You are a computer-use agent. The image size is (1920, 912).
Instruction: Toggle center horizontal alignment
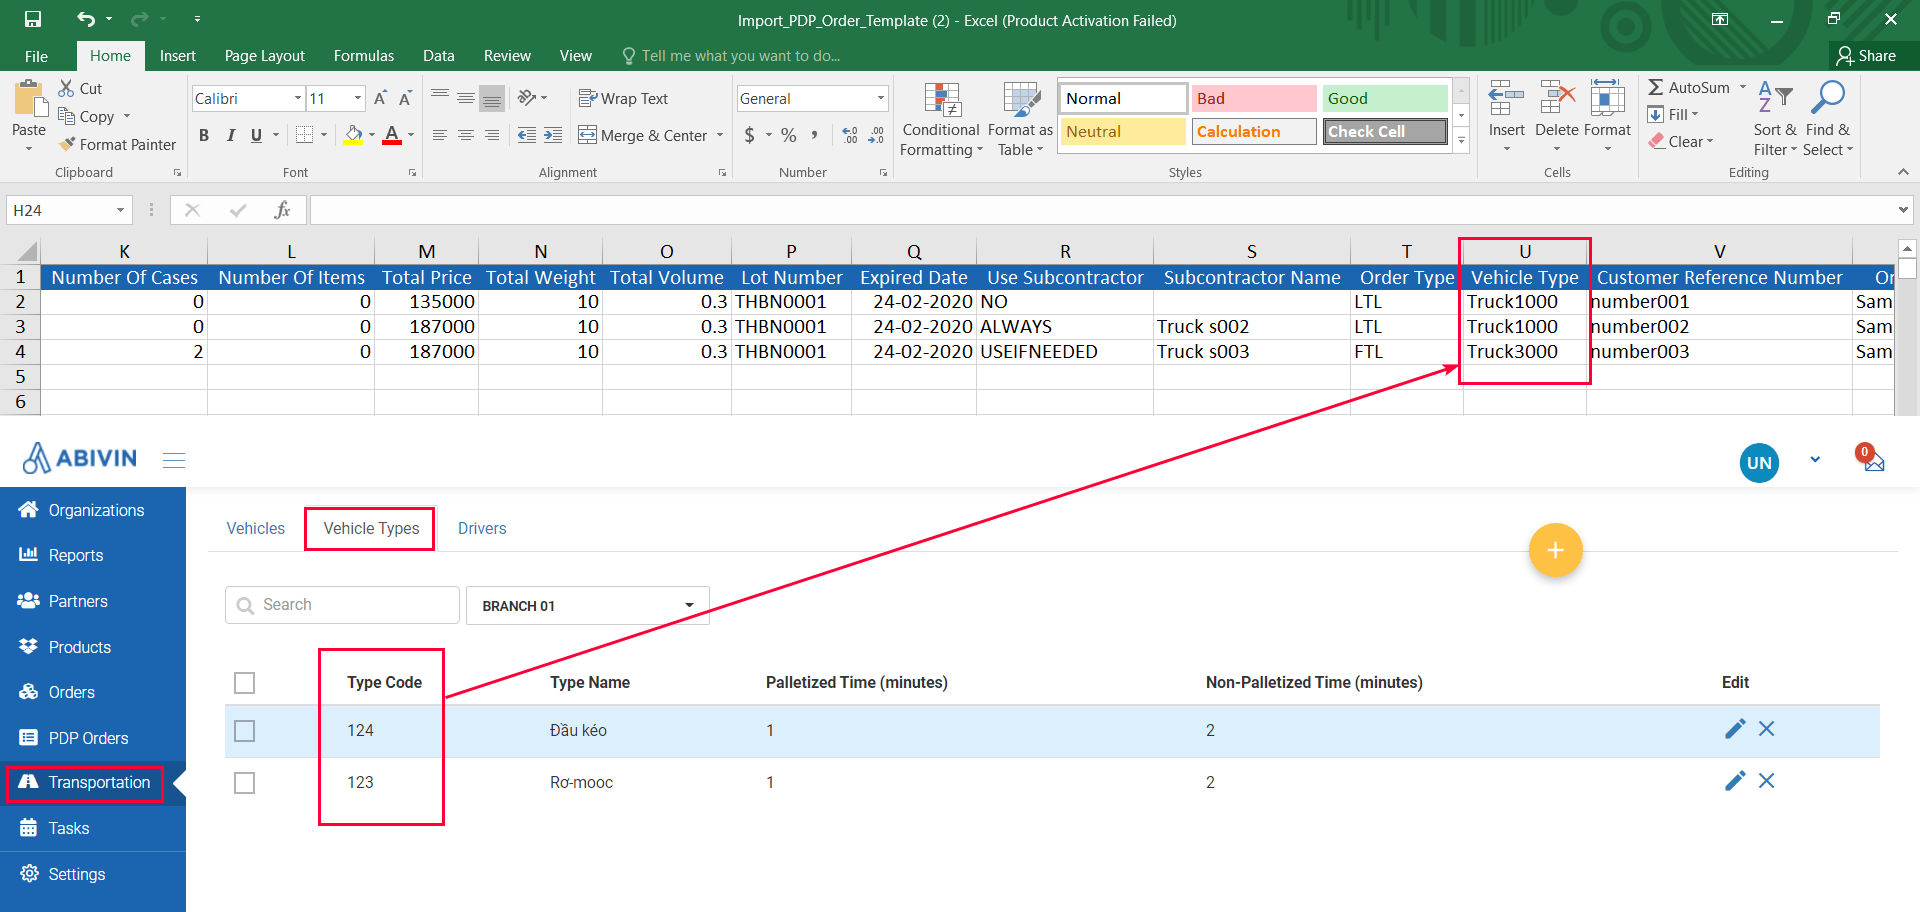coord(466,135)
